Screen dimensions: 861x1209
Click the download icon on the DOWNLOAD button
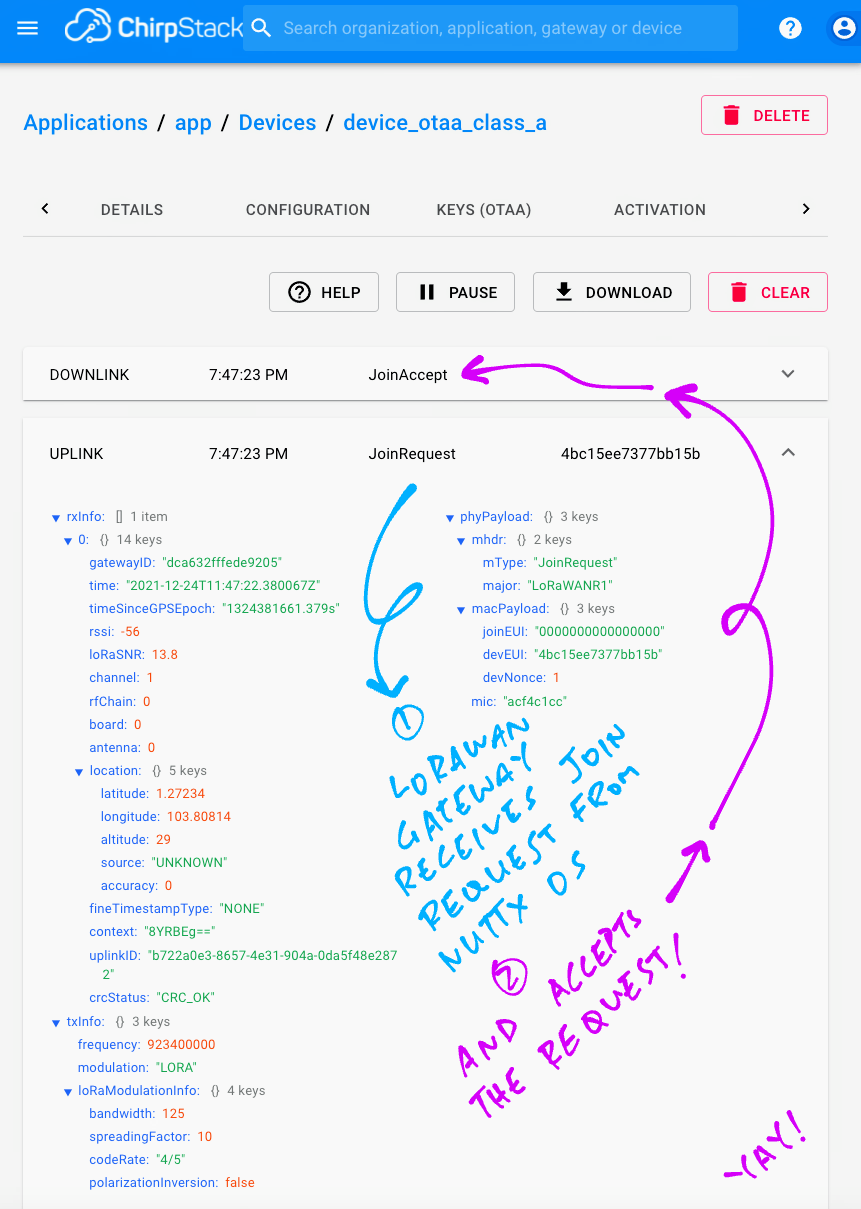pos(562,292)
